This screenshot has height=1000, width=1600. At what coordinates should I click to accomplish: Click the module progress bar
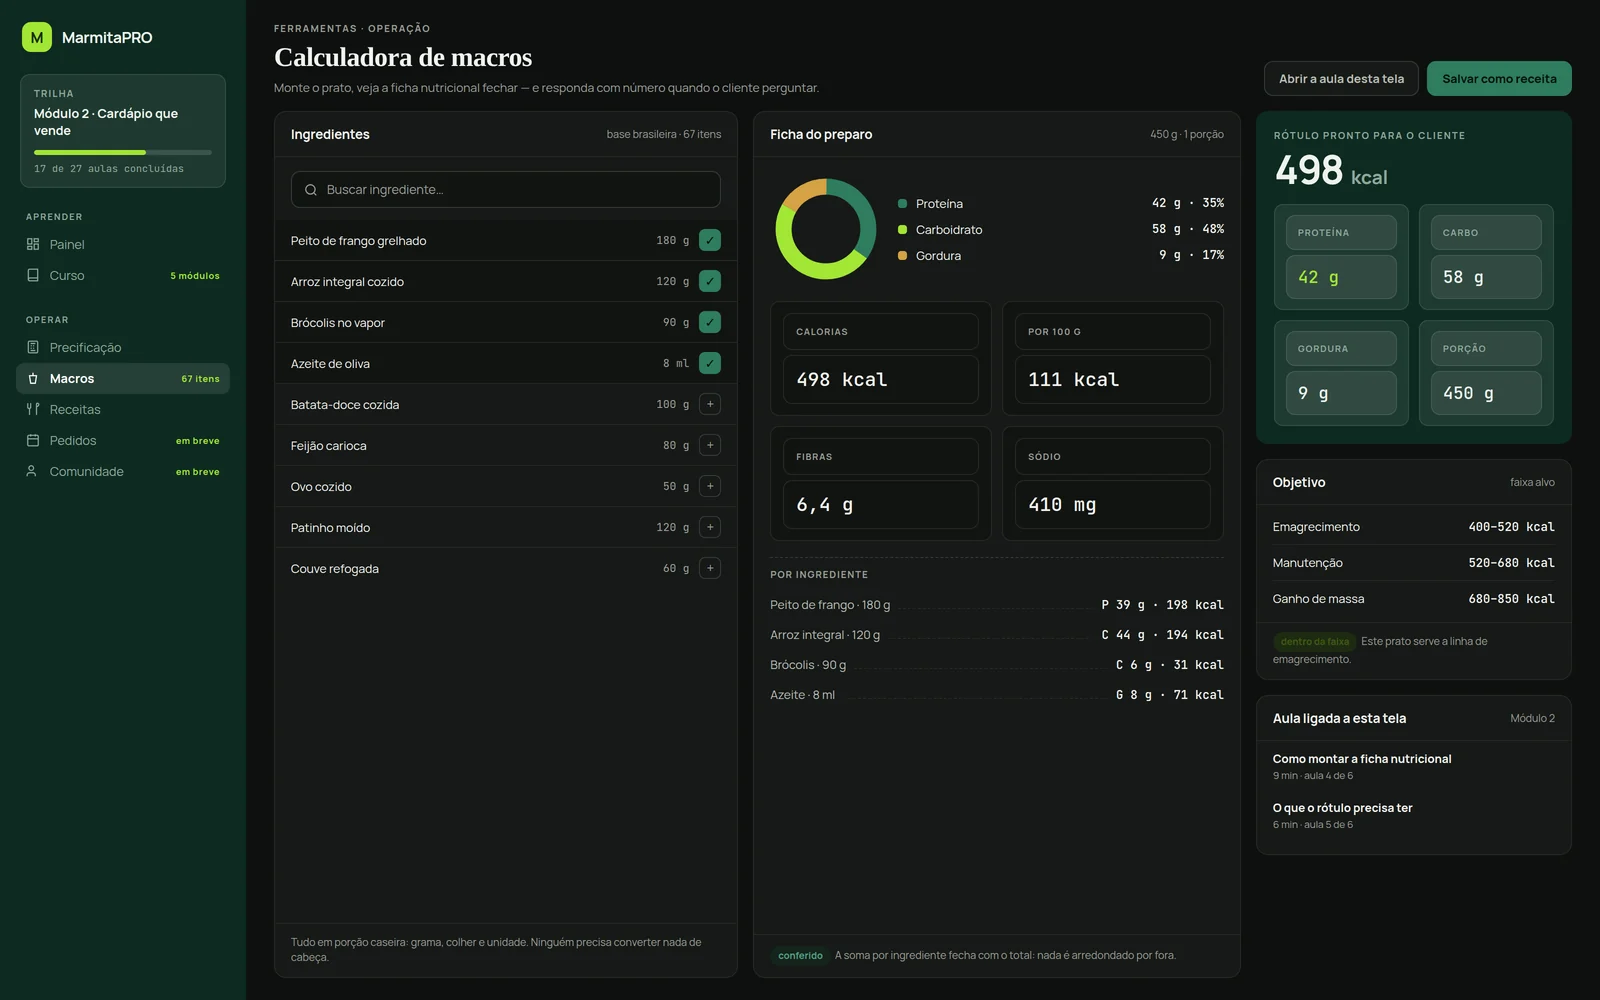pyautogui.click(x=123, y=152)
